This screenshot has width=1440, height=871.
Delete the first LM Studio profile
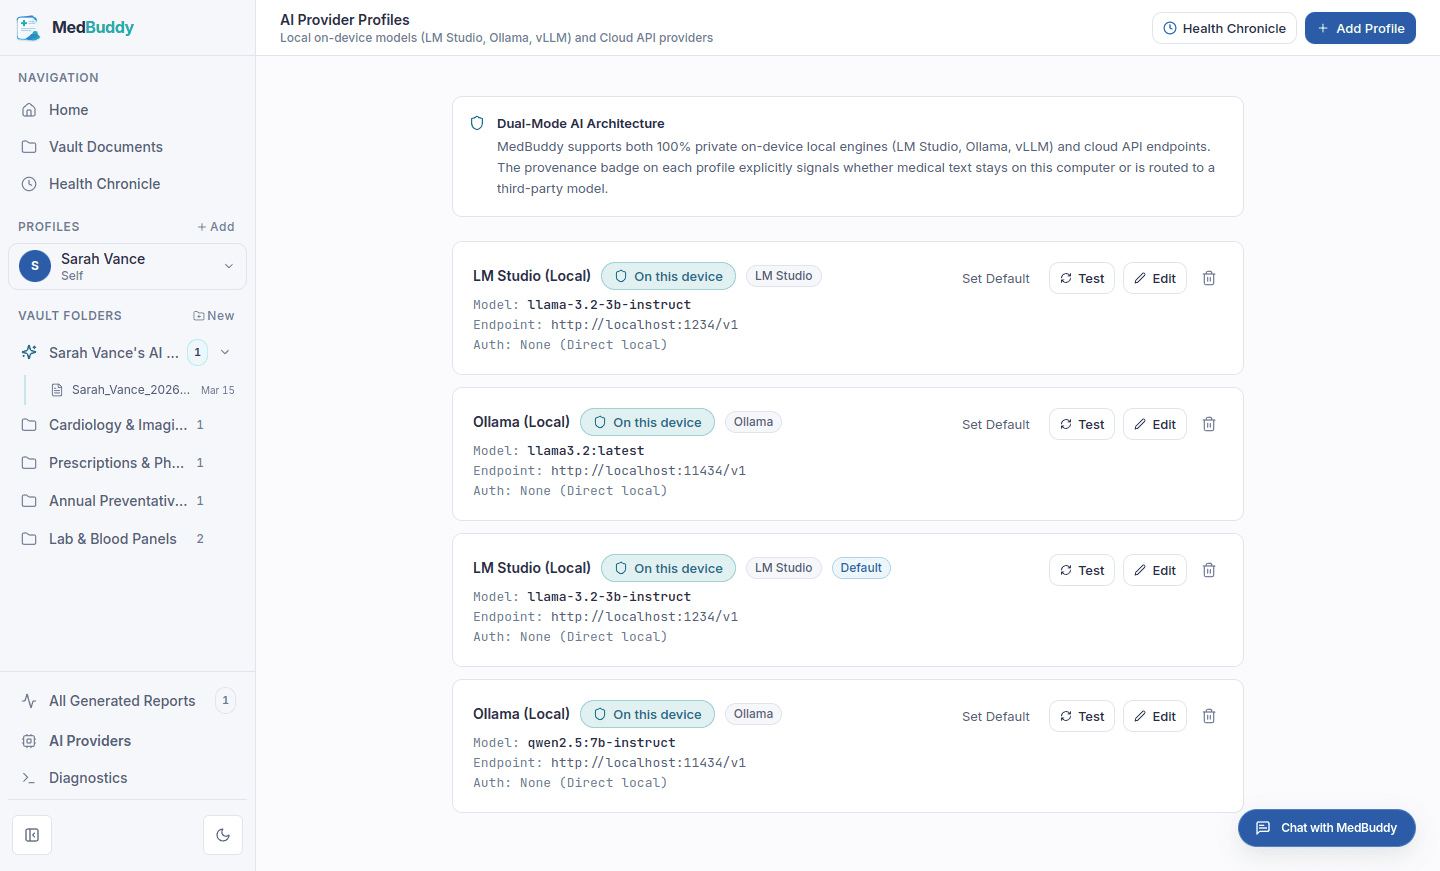point(1208,278)
